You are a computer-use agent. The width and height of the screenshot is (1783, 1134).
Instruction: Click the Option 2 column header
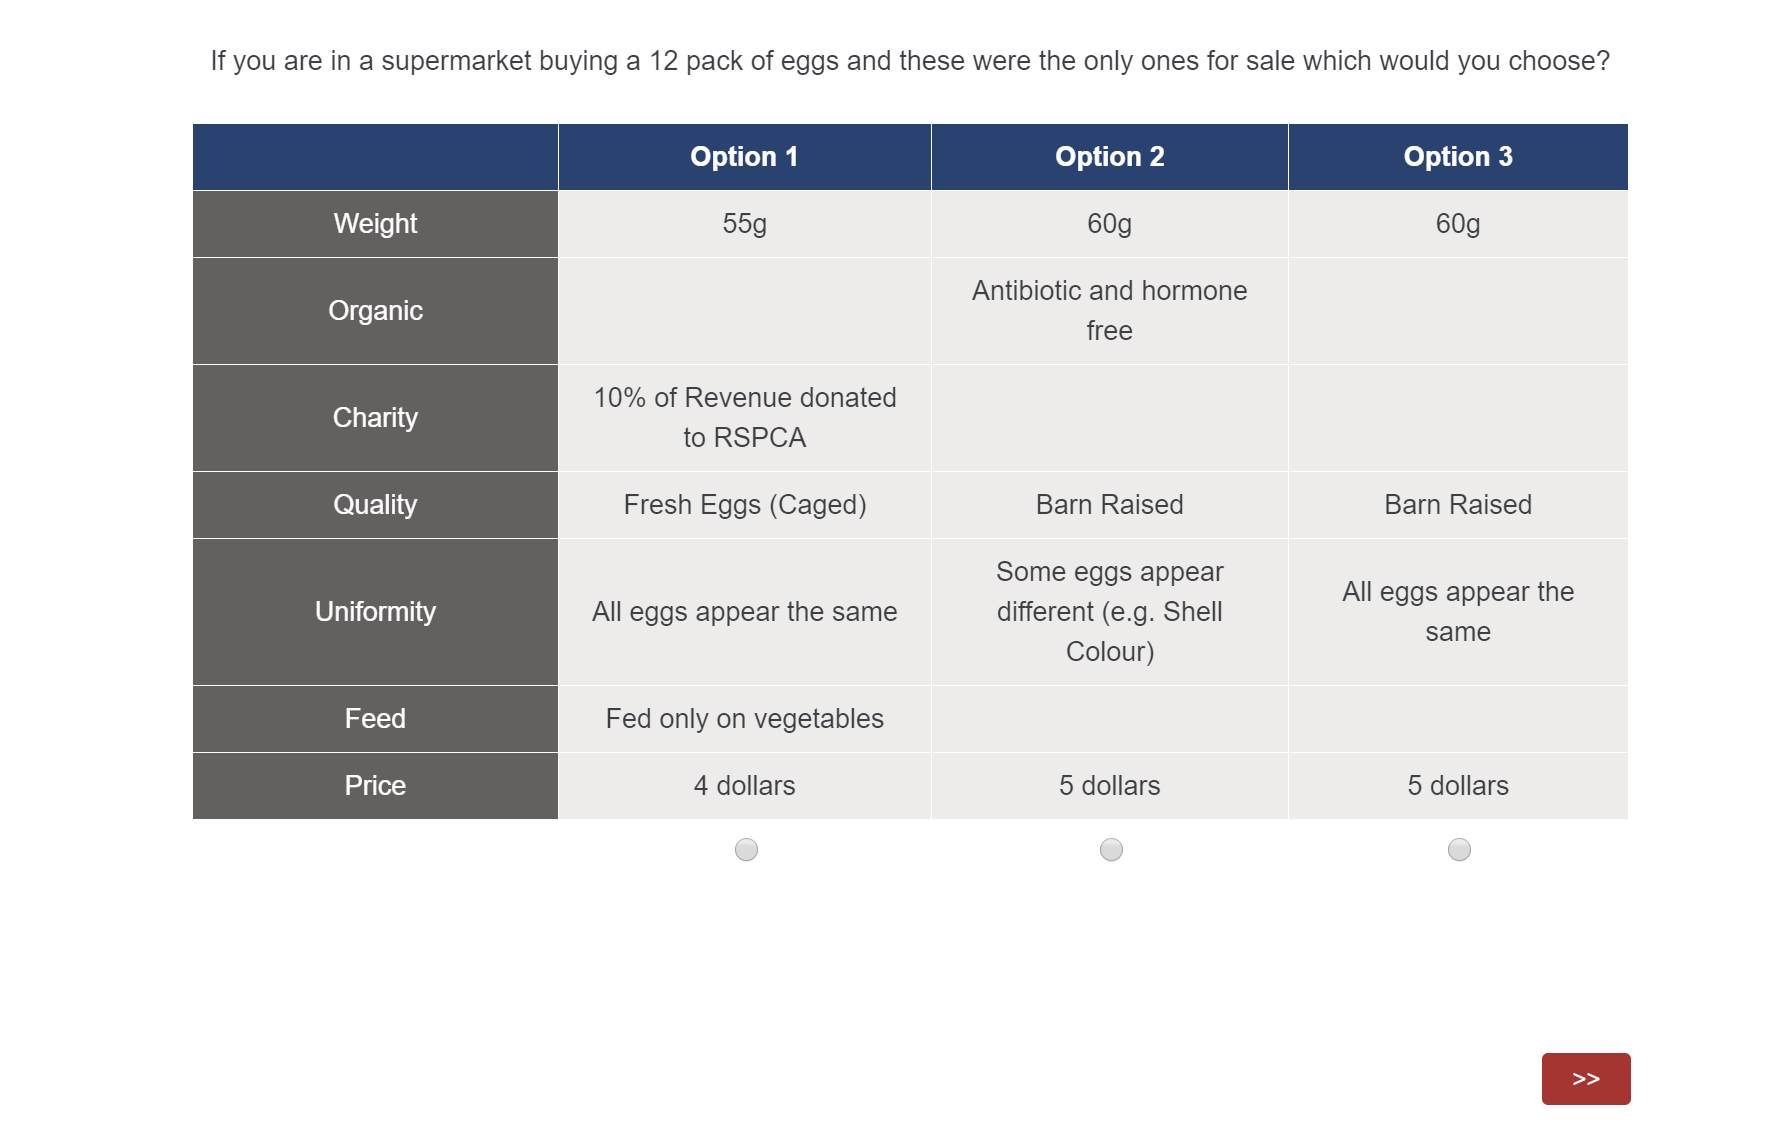pyautogui.click(x=1110, y=156)
